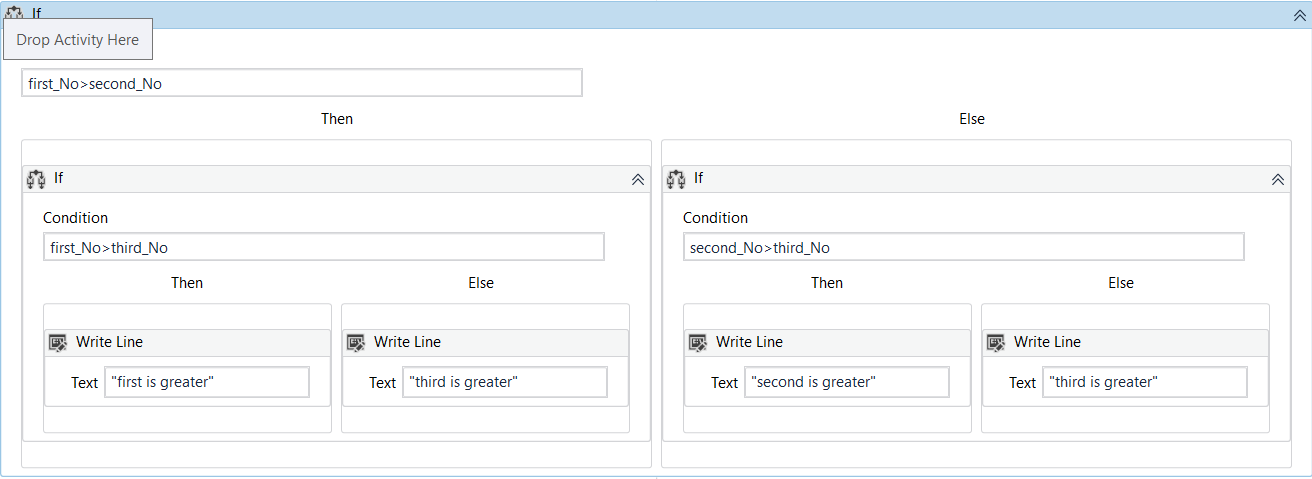Collapse the outer If activity
The image size is (1312, 479).
(1297, 14)
